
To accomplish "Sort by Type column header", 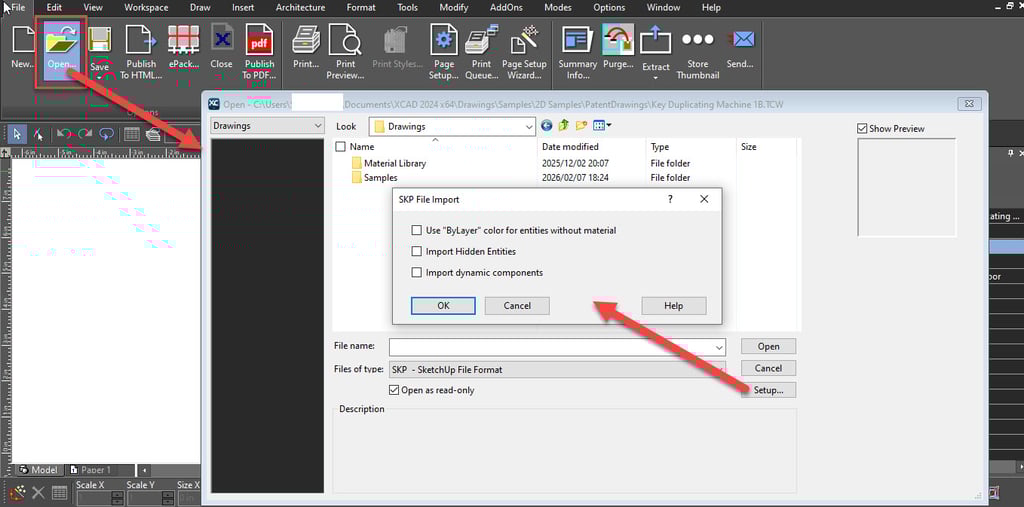I will [660, 147].
